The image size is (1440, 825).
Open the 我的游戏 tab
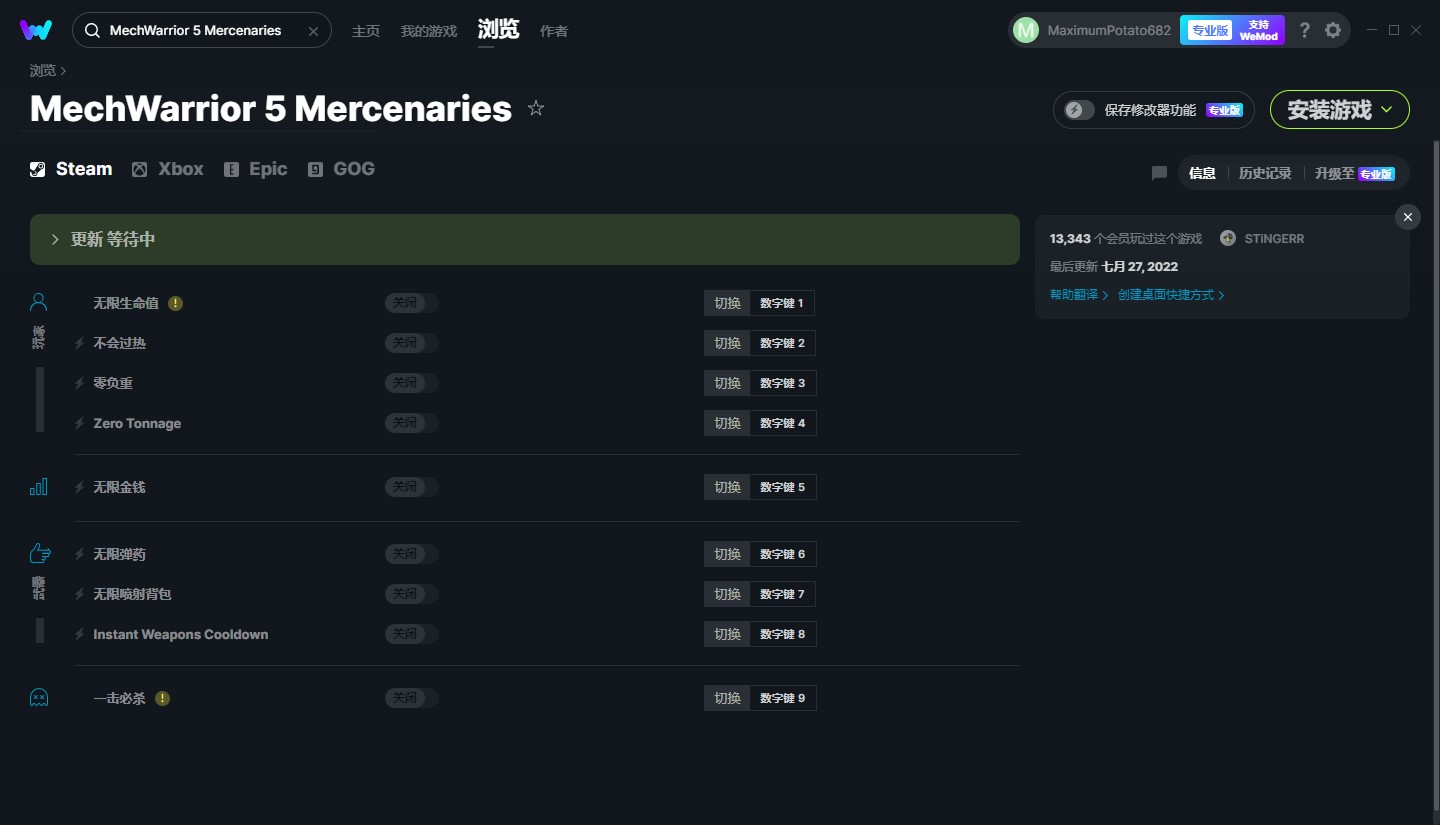pos(428,31)
